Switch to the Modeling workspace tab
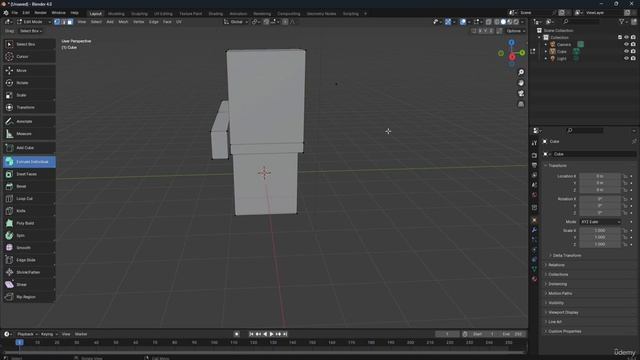This screenshot has height=360, width=640. tap(116, 13)
